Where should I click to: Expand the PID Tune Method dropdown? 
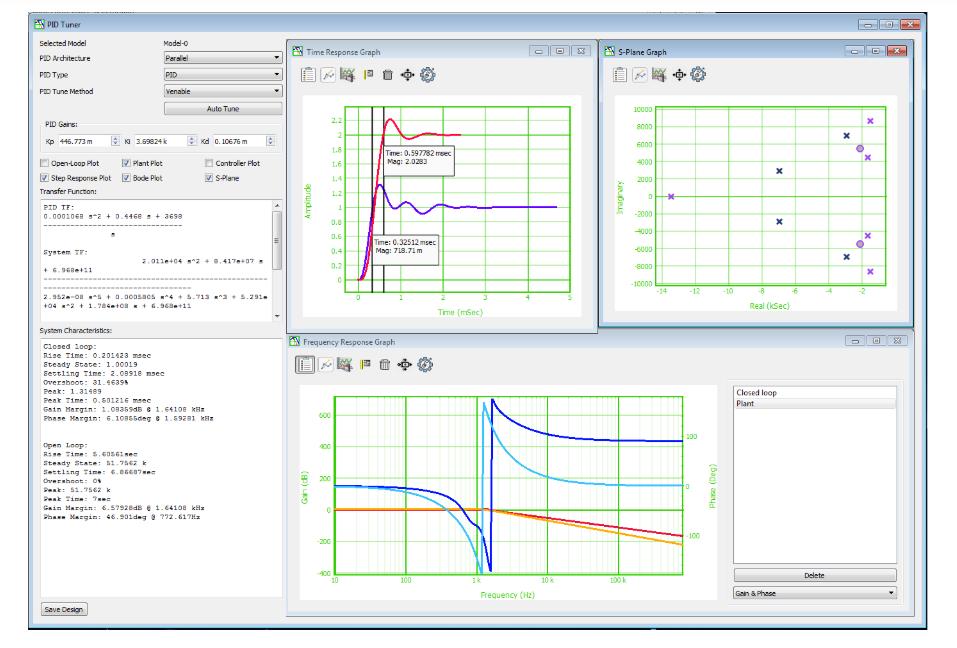pos(222,91)
